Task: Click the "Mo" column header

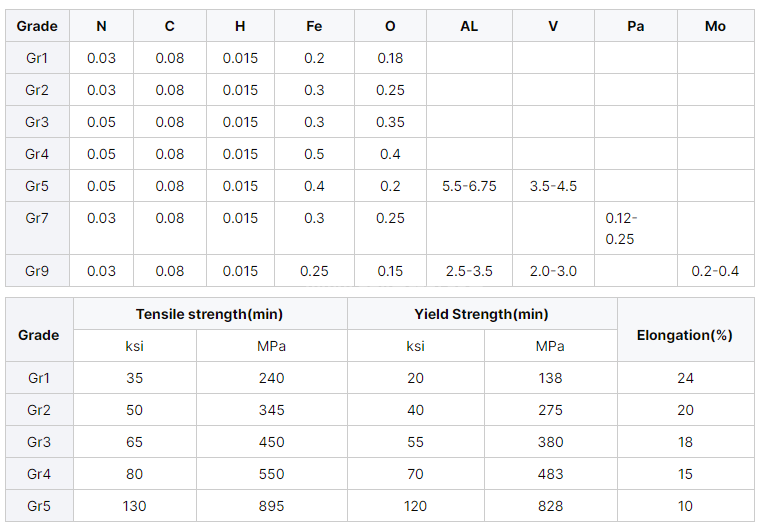Action: tap(715, 26)
